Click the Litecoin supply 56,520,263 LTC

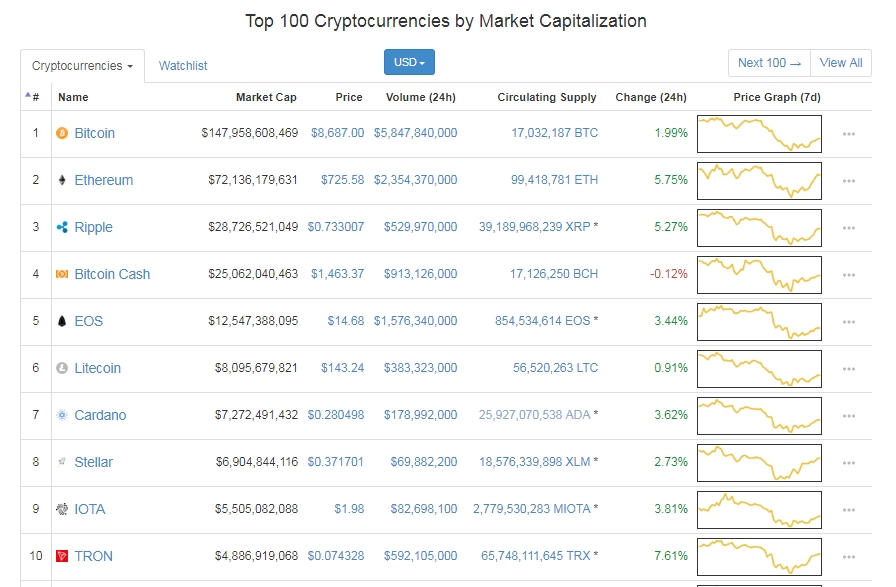(555, 368)
